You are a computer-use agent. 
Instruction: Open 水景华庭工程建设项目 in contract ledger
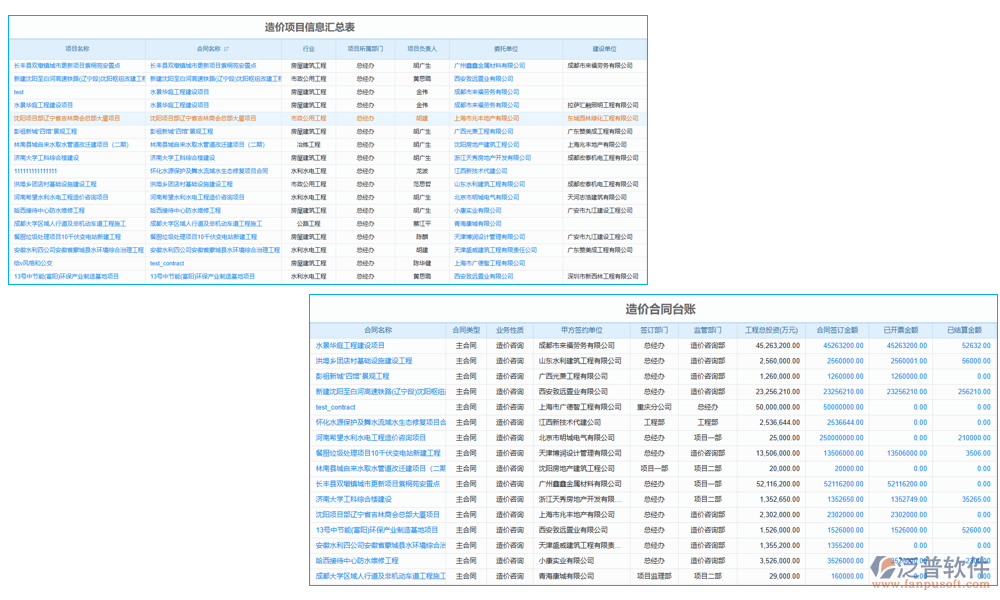point(350,345)
